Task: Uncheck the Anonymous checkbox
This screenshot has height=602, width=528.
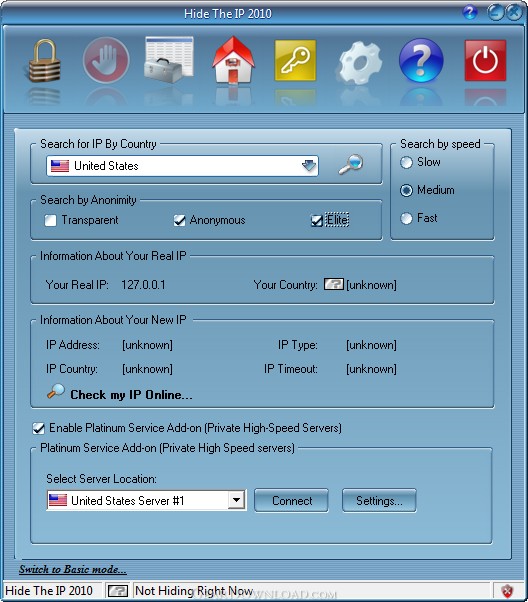Action: click(x=179, y=220)
